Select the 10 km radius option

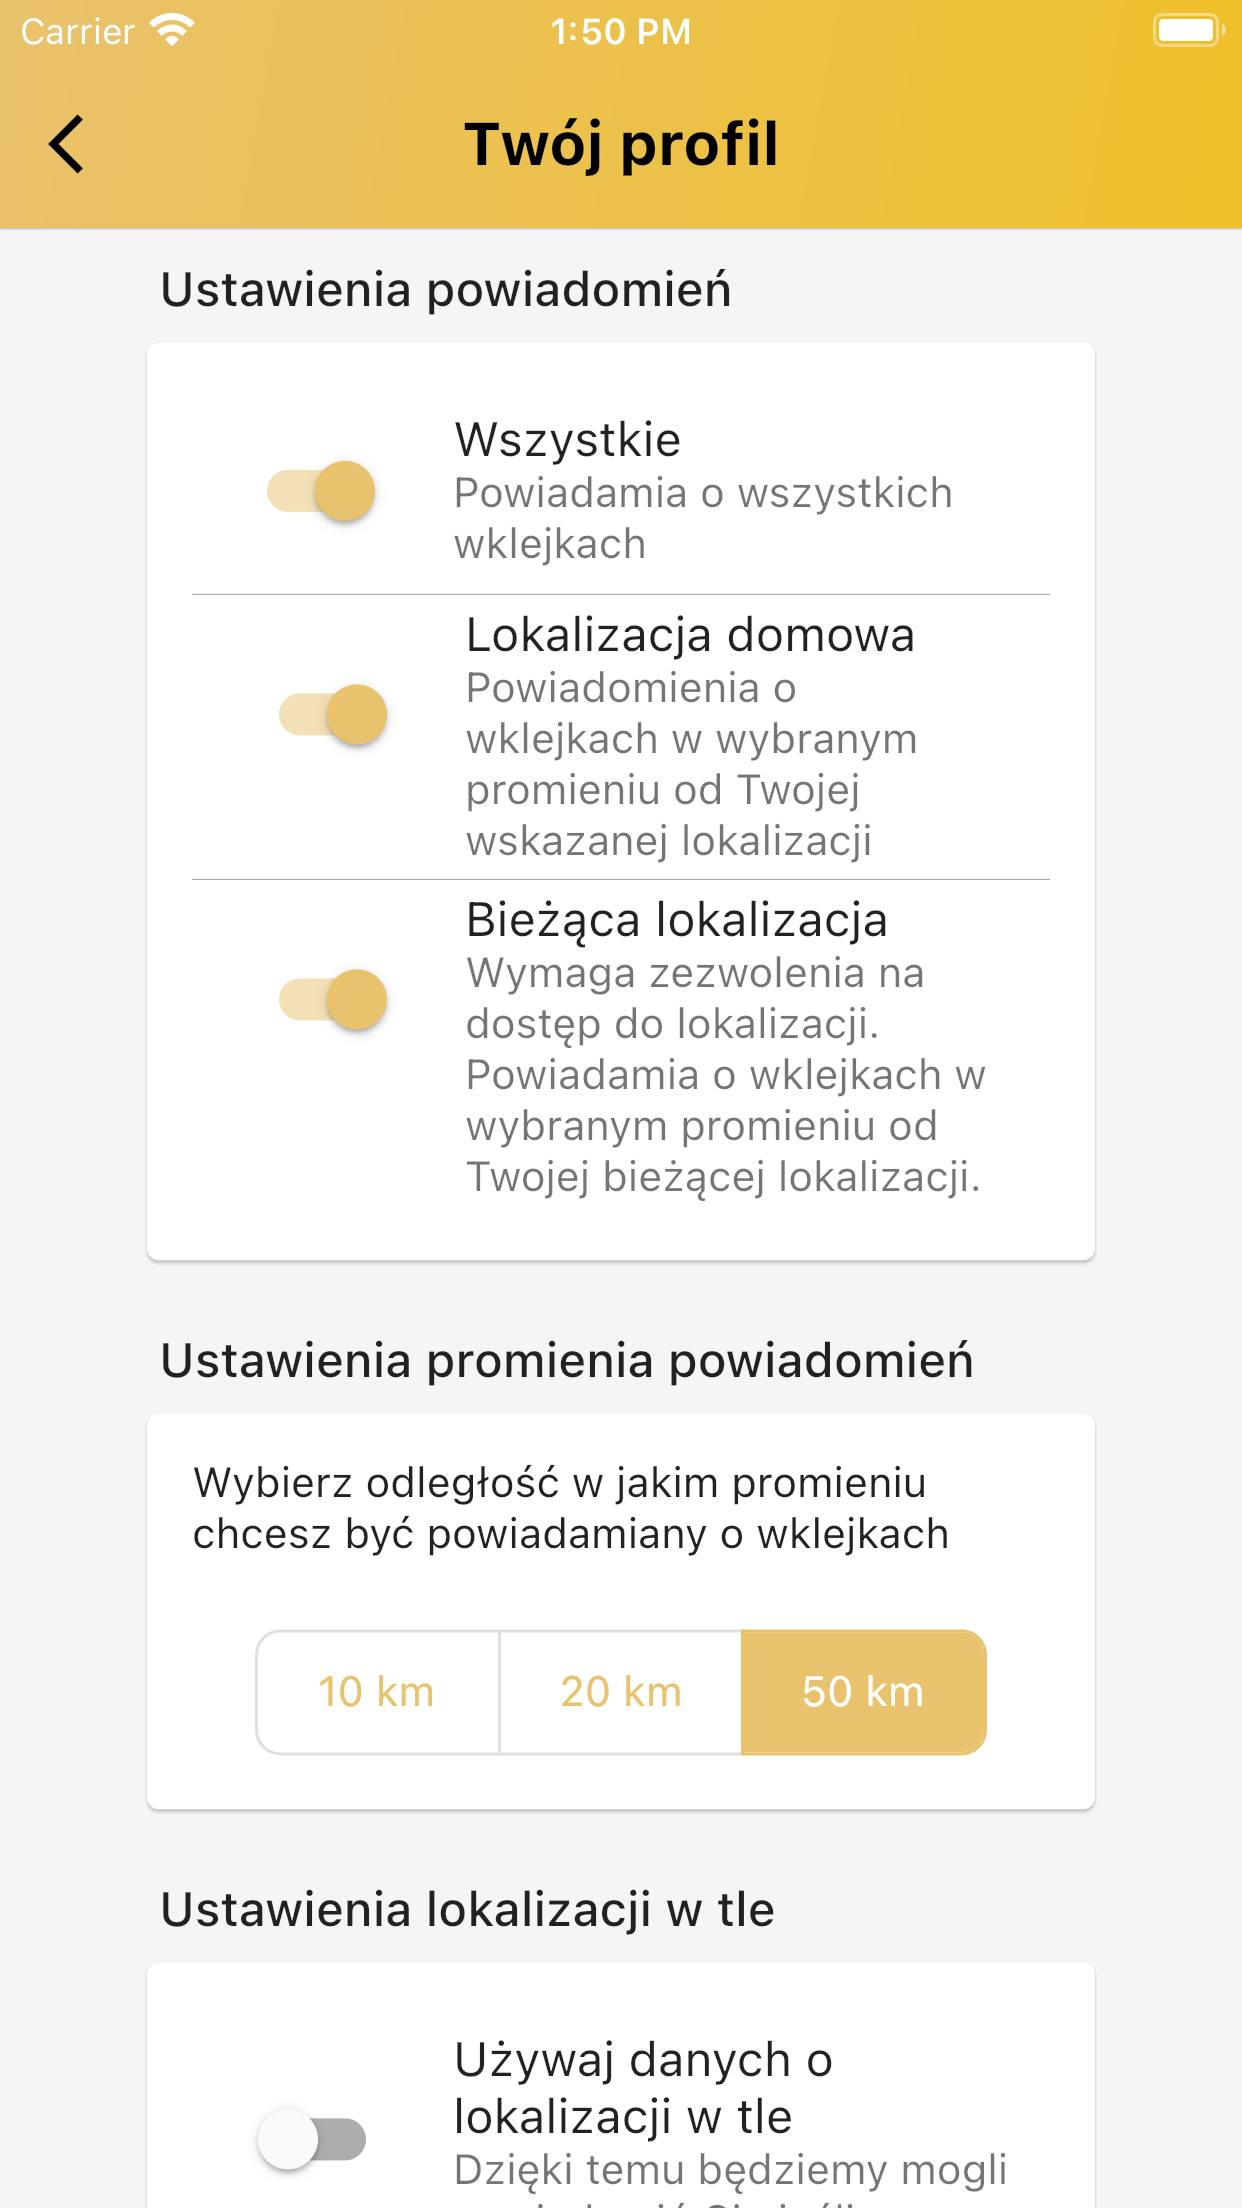(377, 1692)
